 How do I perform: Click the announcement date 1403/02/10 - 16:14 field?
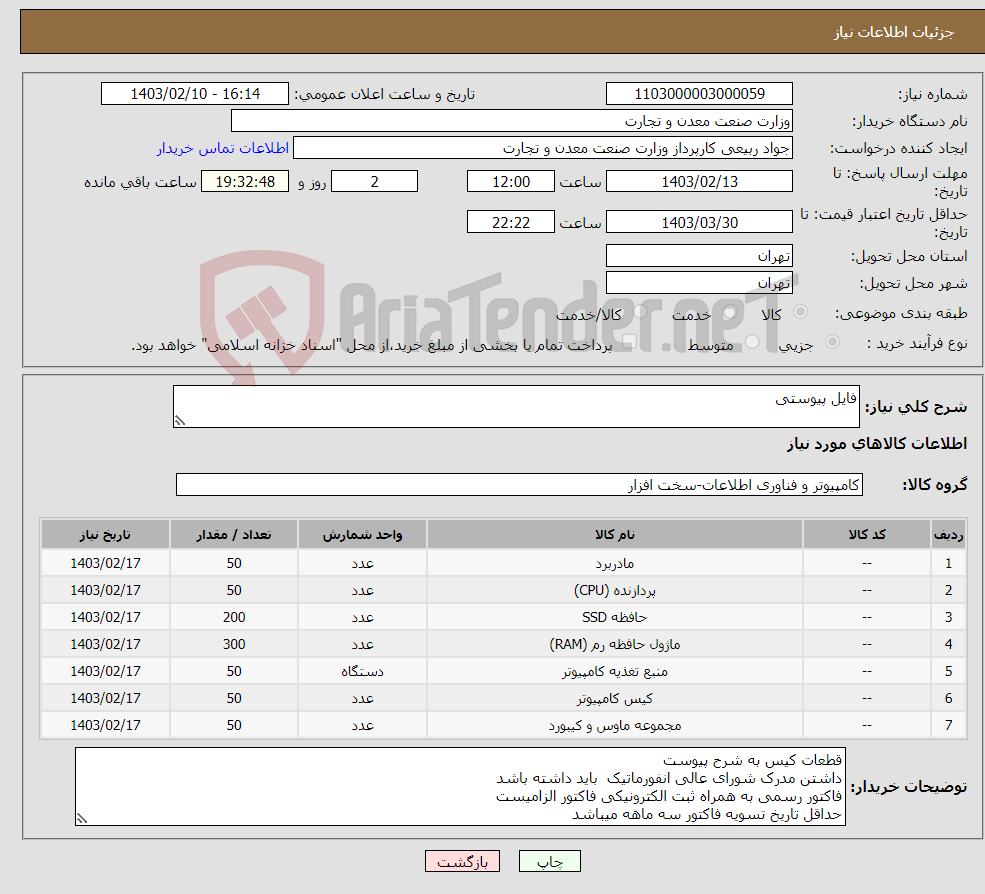click(195, 94)
